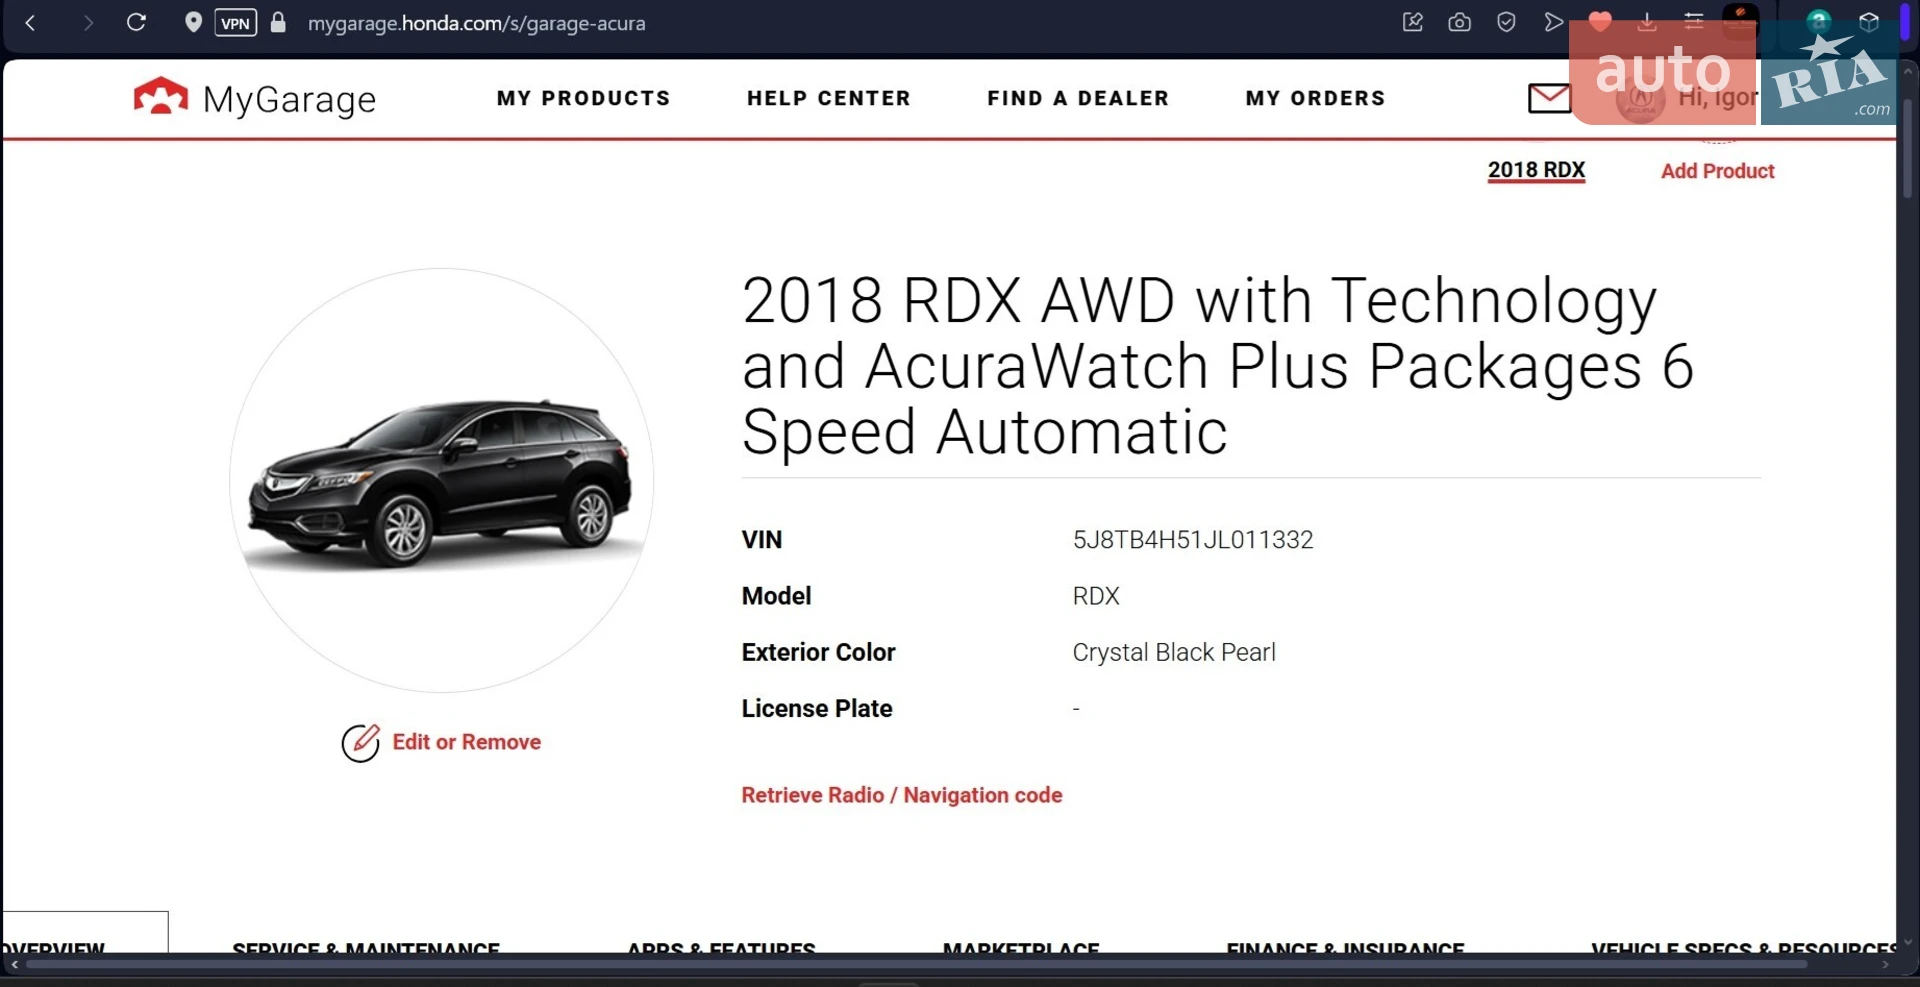Open MY ORDERS
This screenshot has width=1920, height=987.
tap(1315, 98)
